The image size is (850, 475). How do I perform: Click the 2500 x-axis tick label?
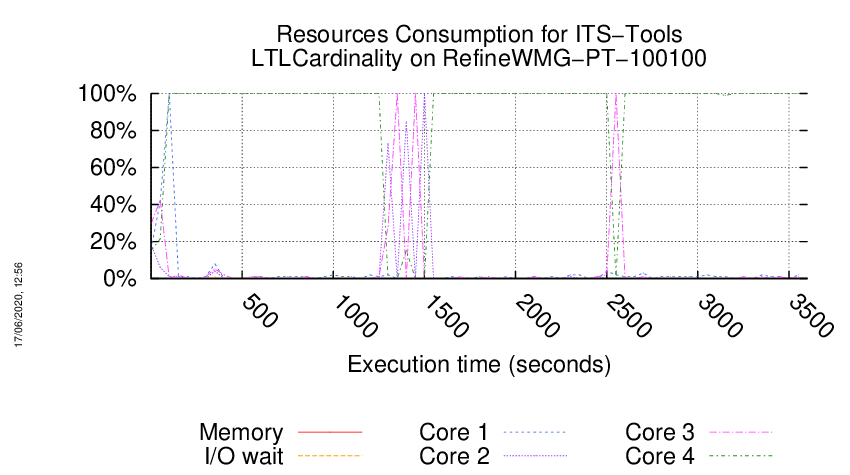point(628,316)
